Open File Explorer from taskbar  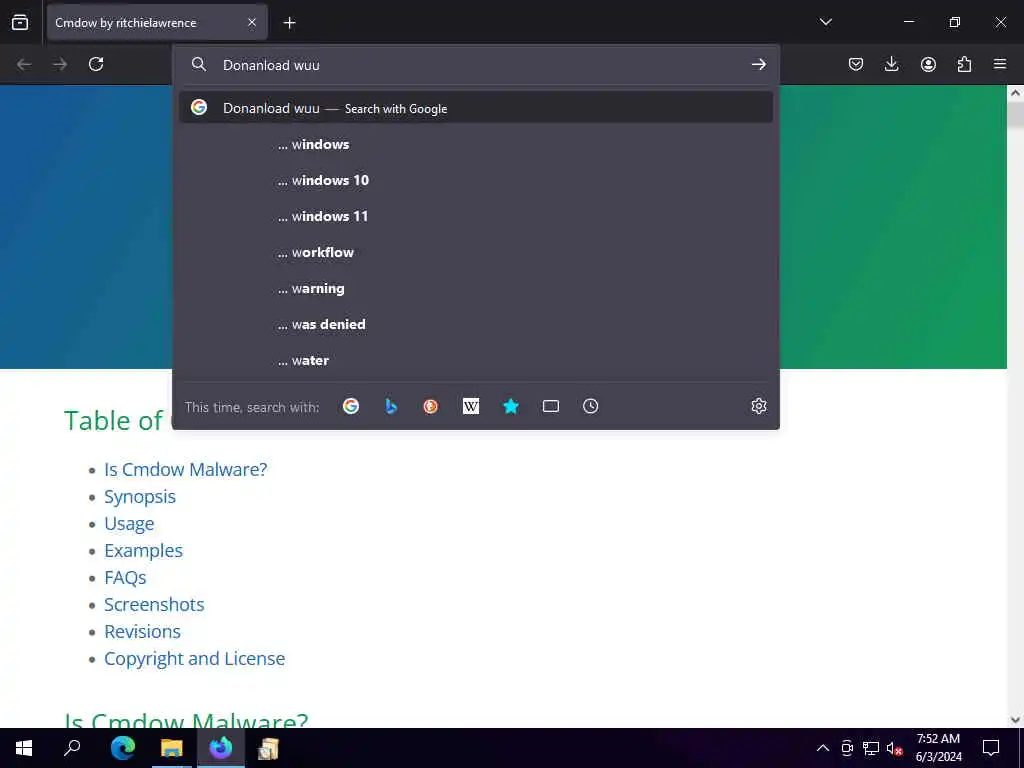tap(172, 748)
